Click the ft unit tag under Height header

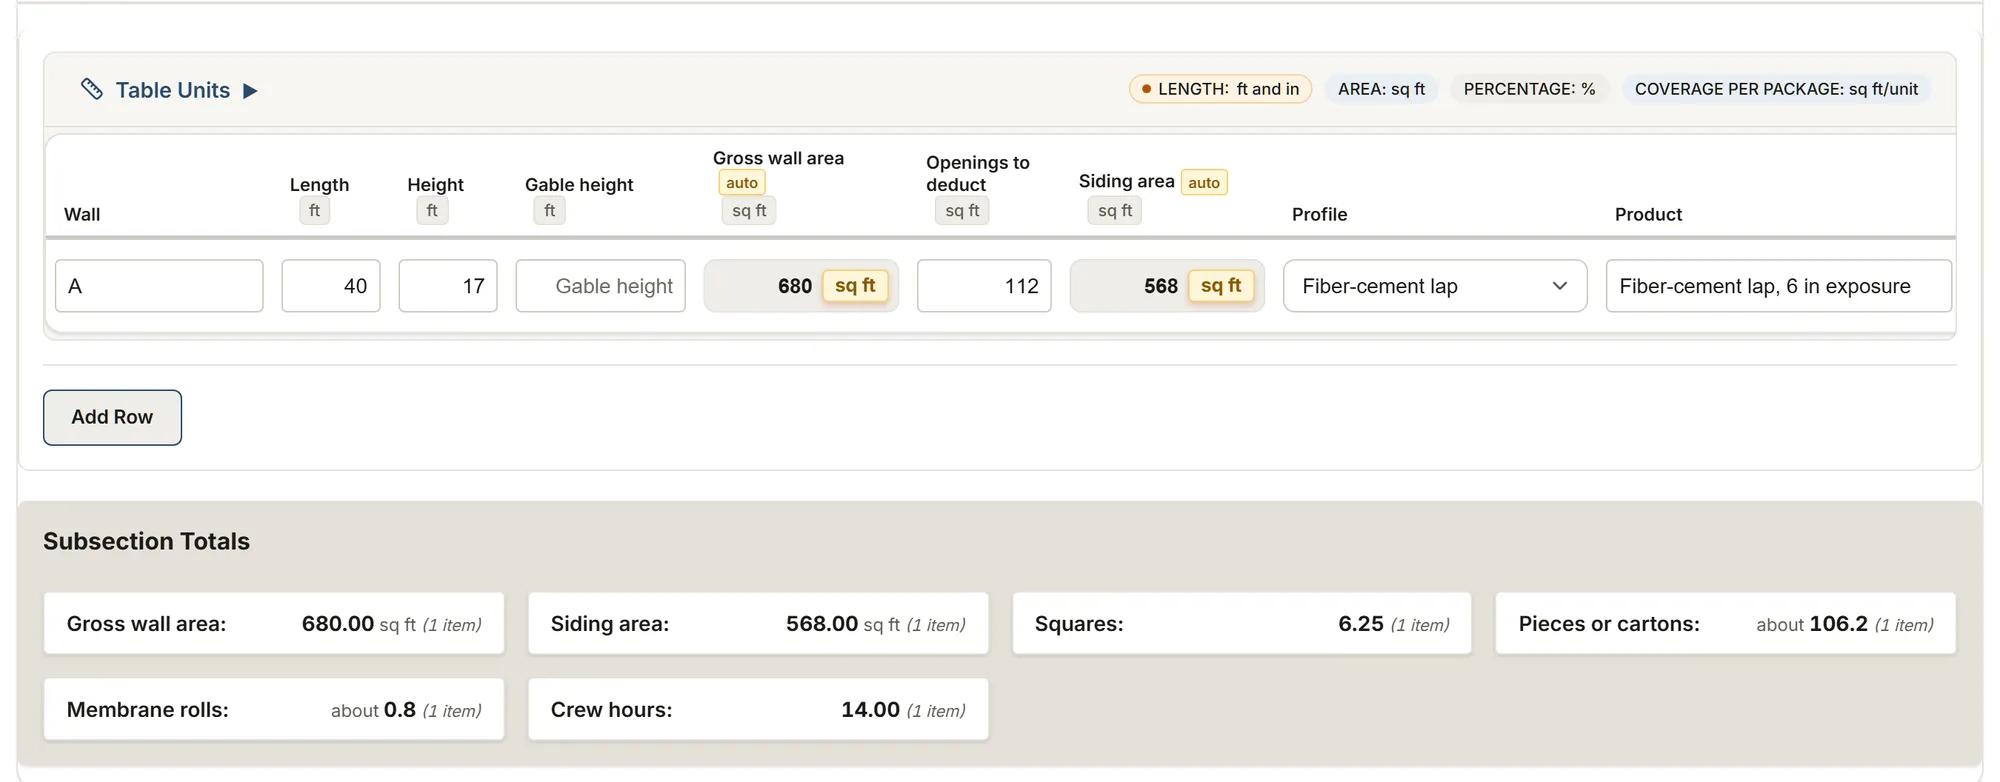[432, 211]
